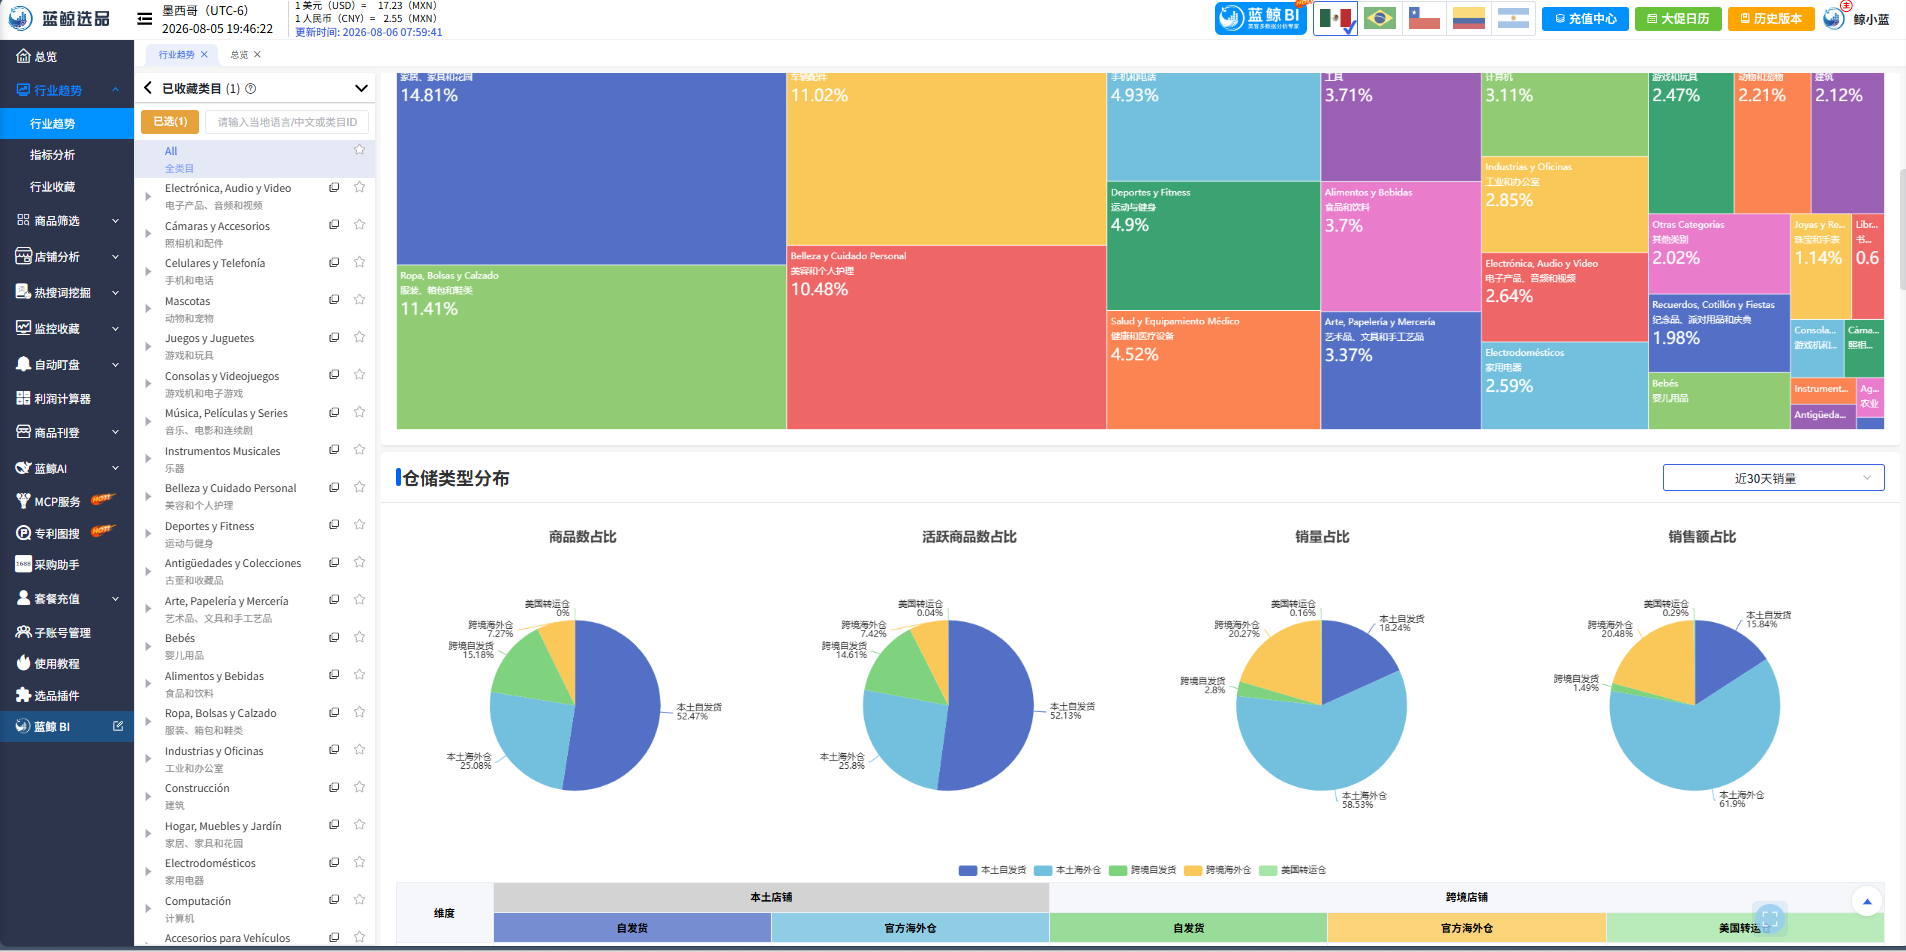The width and height of the screenshot is (1906, 952).
Task: Toggle the 本土自发货 legend swatch
Action: click(x=967, y=870)
